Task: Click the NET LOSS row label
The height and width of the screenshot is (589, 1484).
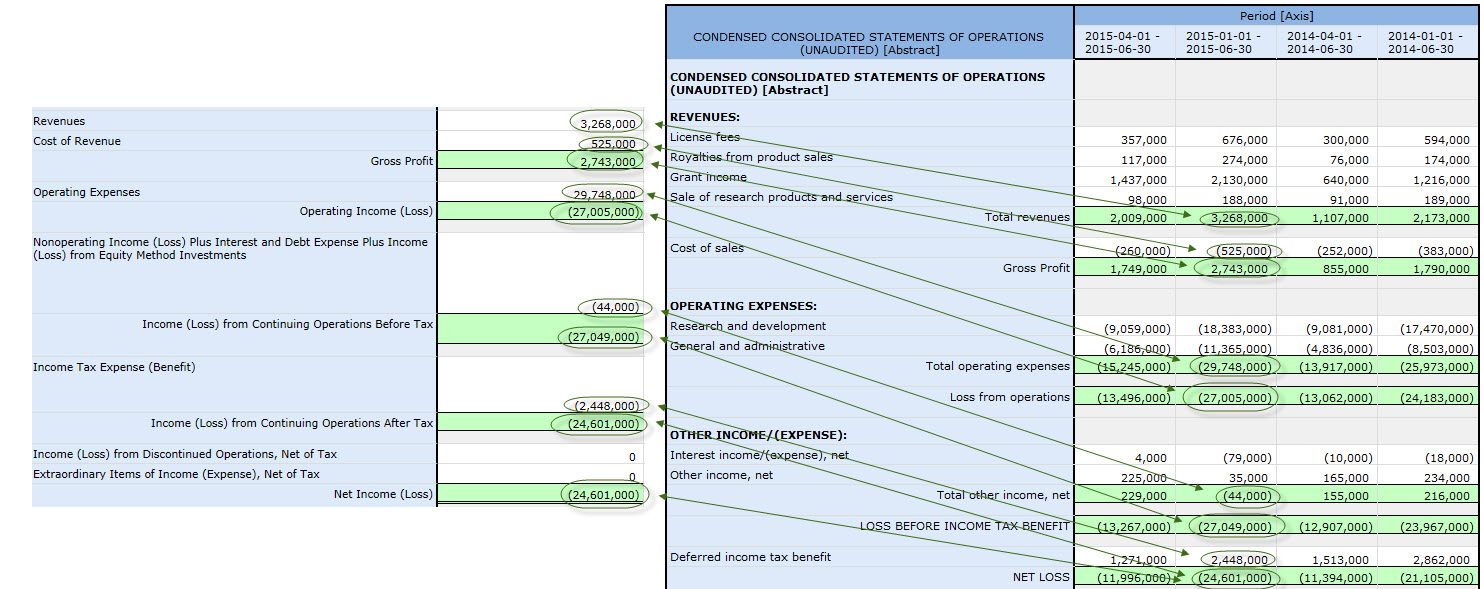Action: (1040, 577)
